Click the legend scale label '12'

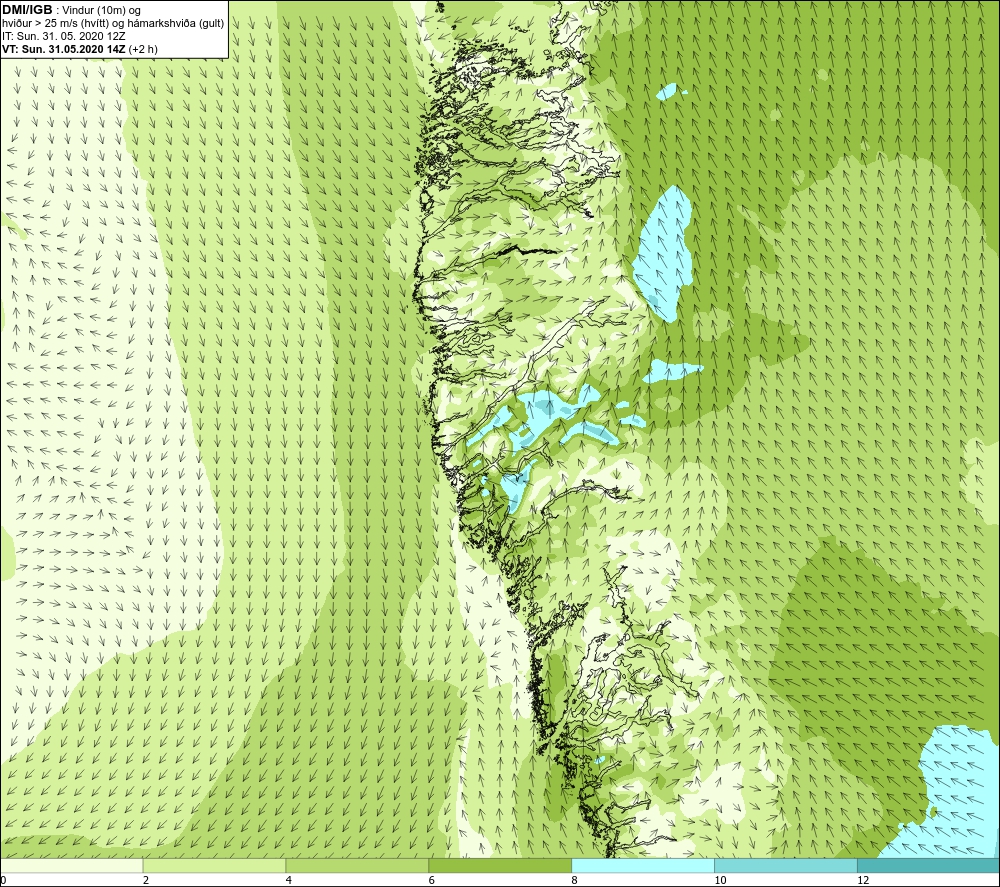[863, 880]
